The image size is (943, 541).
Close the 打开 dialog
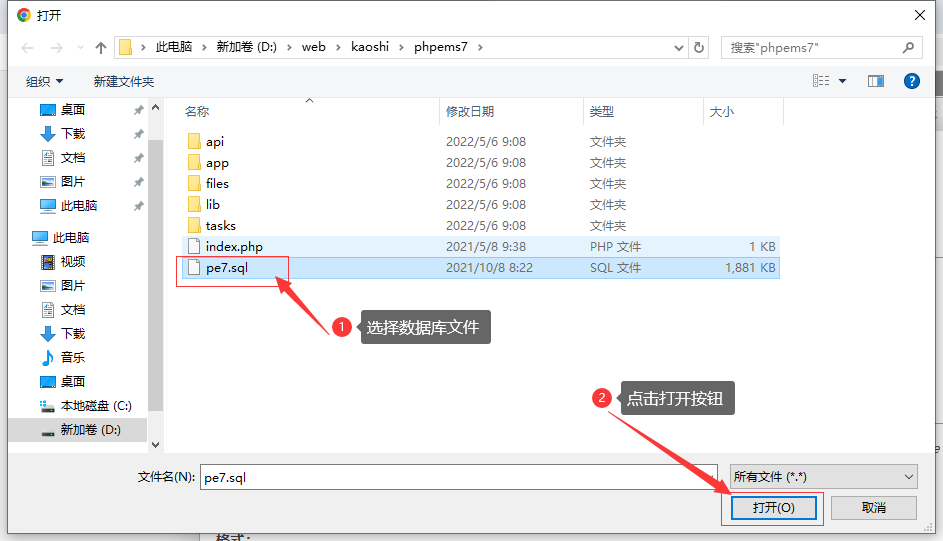pos(920,15)
